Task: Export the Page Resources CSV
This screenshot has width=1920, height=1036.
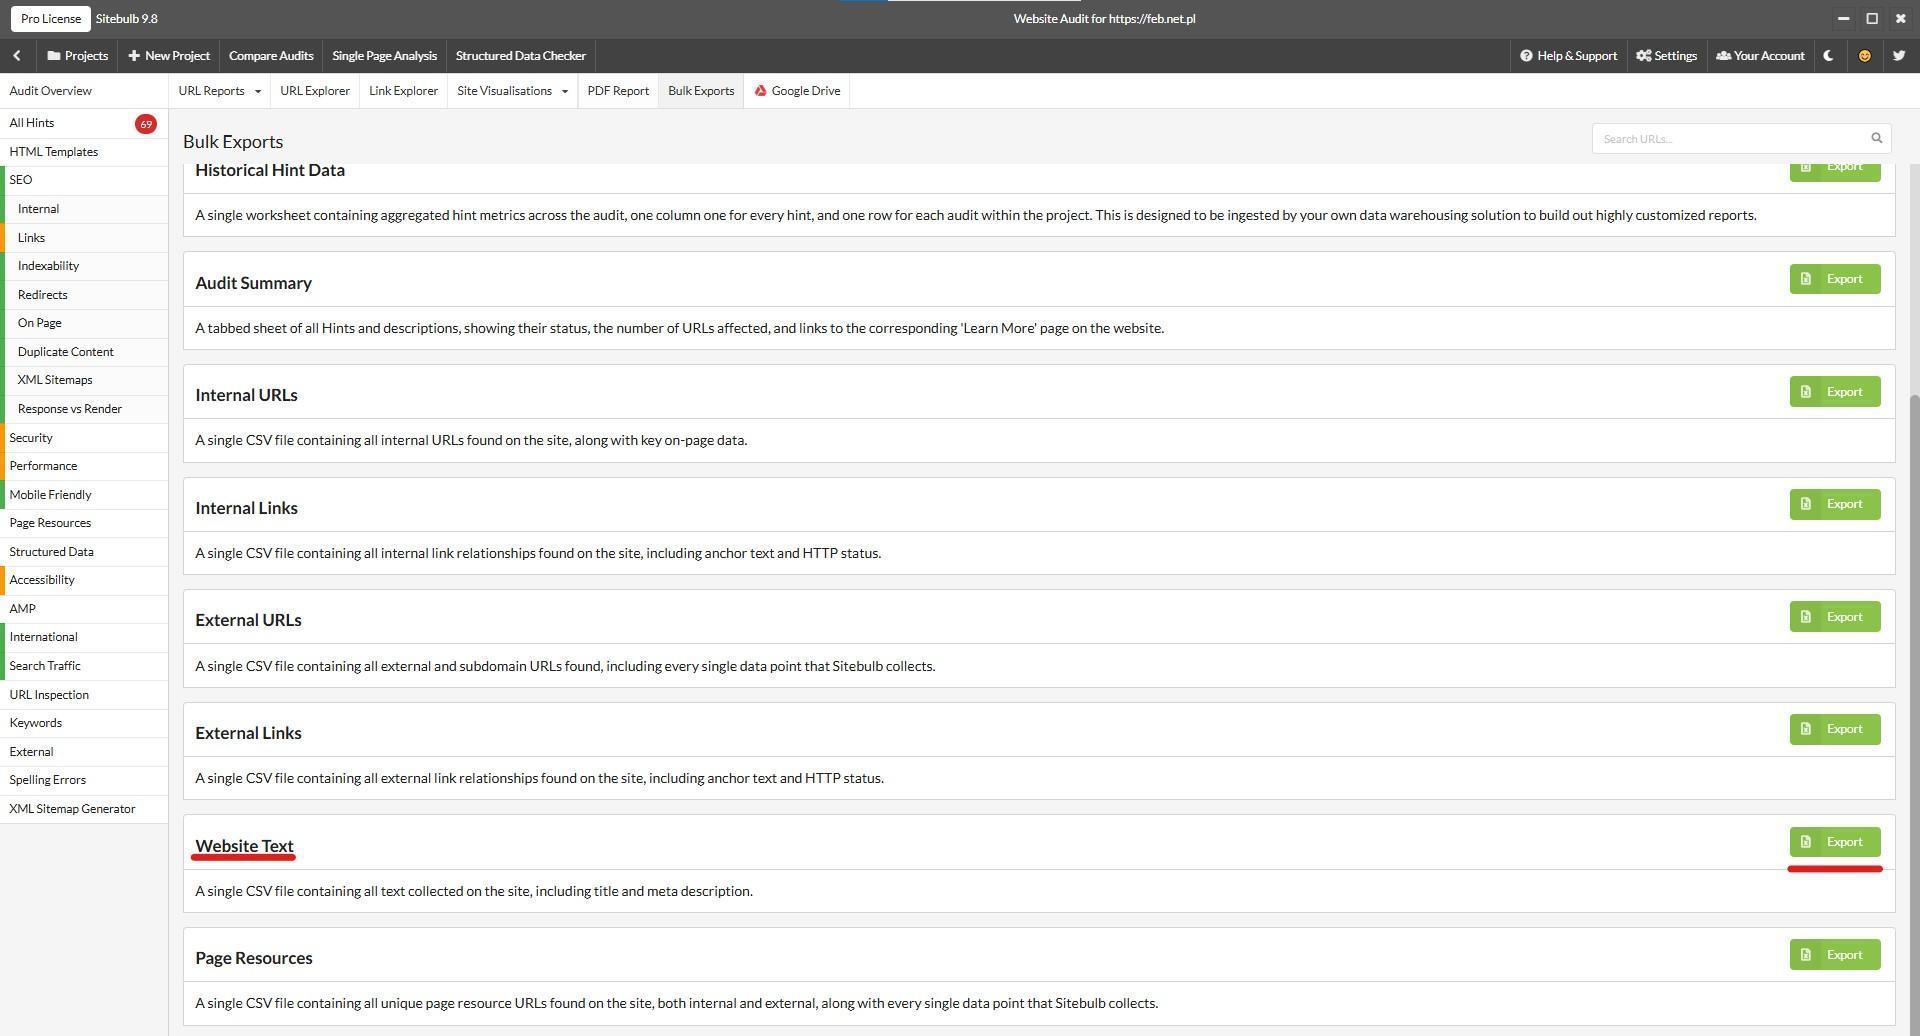Action: coord(1835,955)
